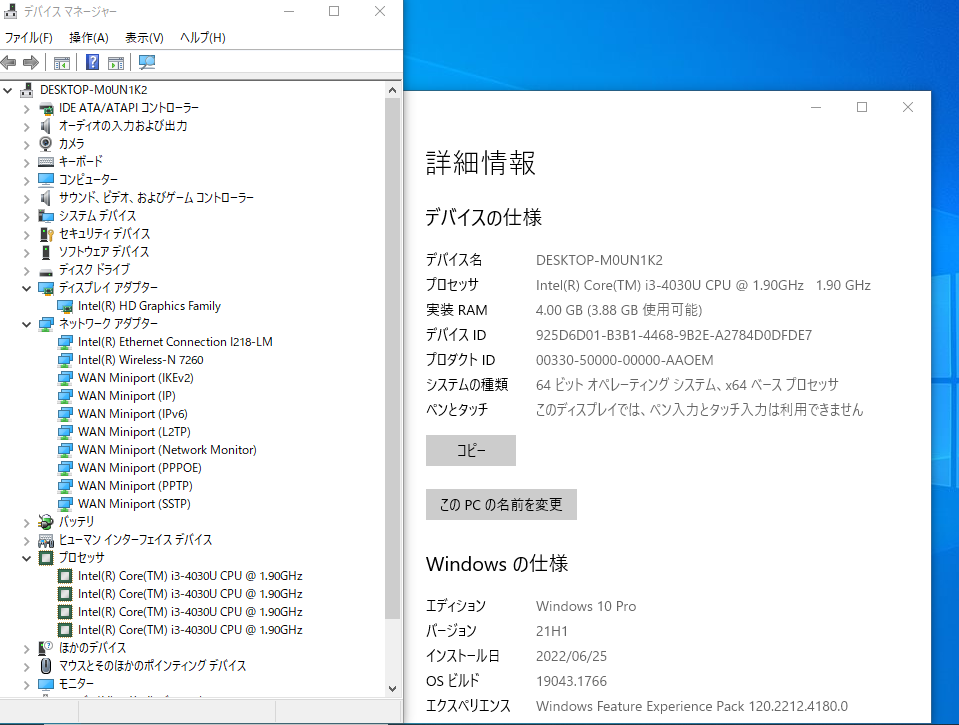Click the Forward arrow toolbar icon
Screen dimensions: 959x725
(31, 62)
